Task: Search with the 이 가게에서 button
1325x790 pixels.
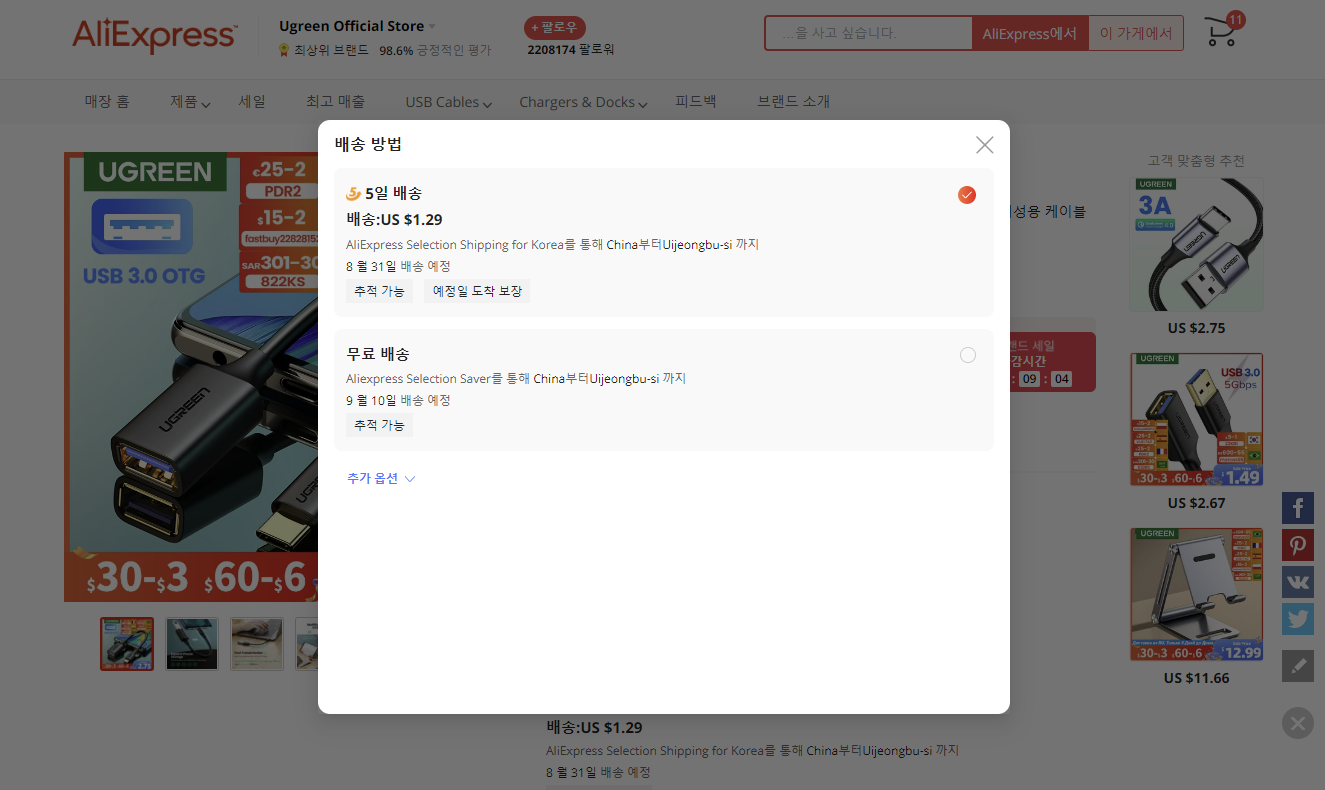Action: [1136, 33]
